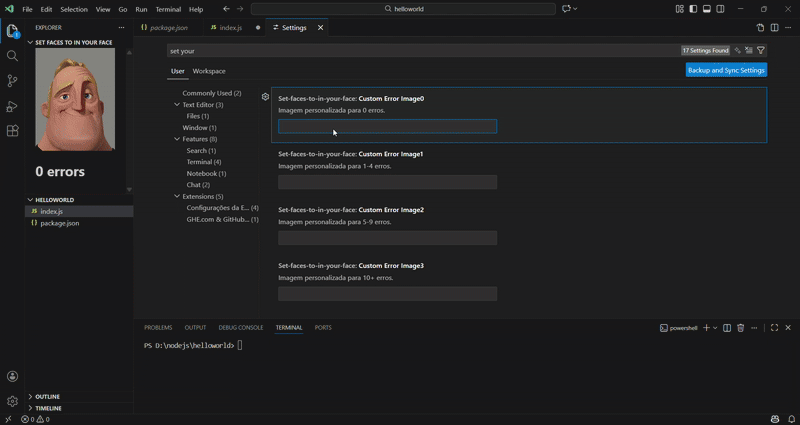
Task: Open remote window indicator in status bar
Action: [x=8, y=419]
